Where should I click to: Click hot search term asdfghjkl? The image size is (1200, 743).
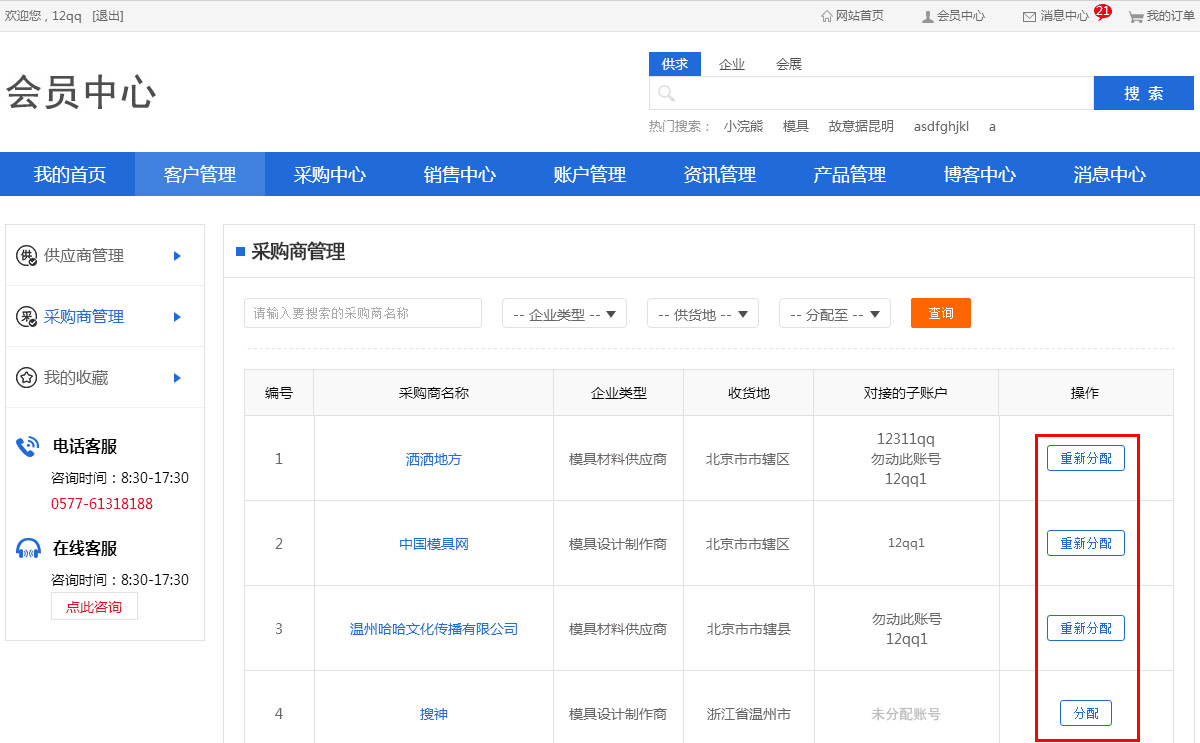(941, 126)
